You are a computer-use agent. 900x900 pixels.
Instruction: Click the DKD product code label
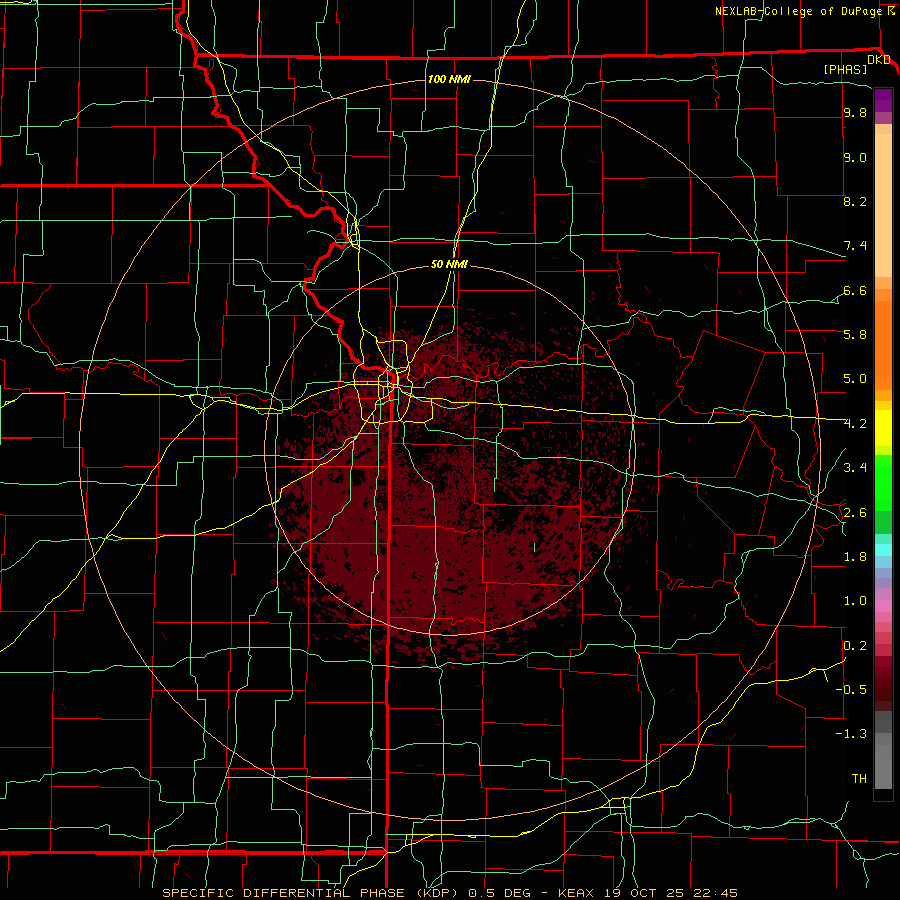click(878, 60)
